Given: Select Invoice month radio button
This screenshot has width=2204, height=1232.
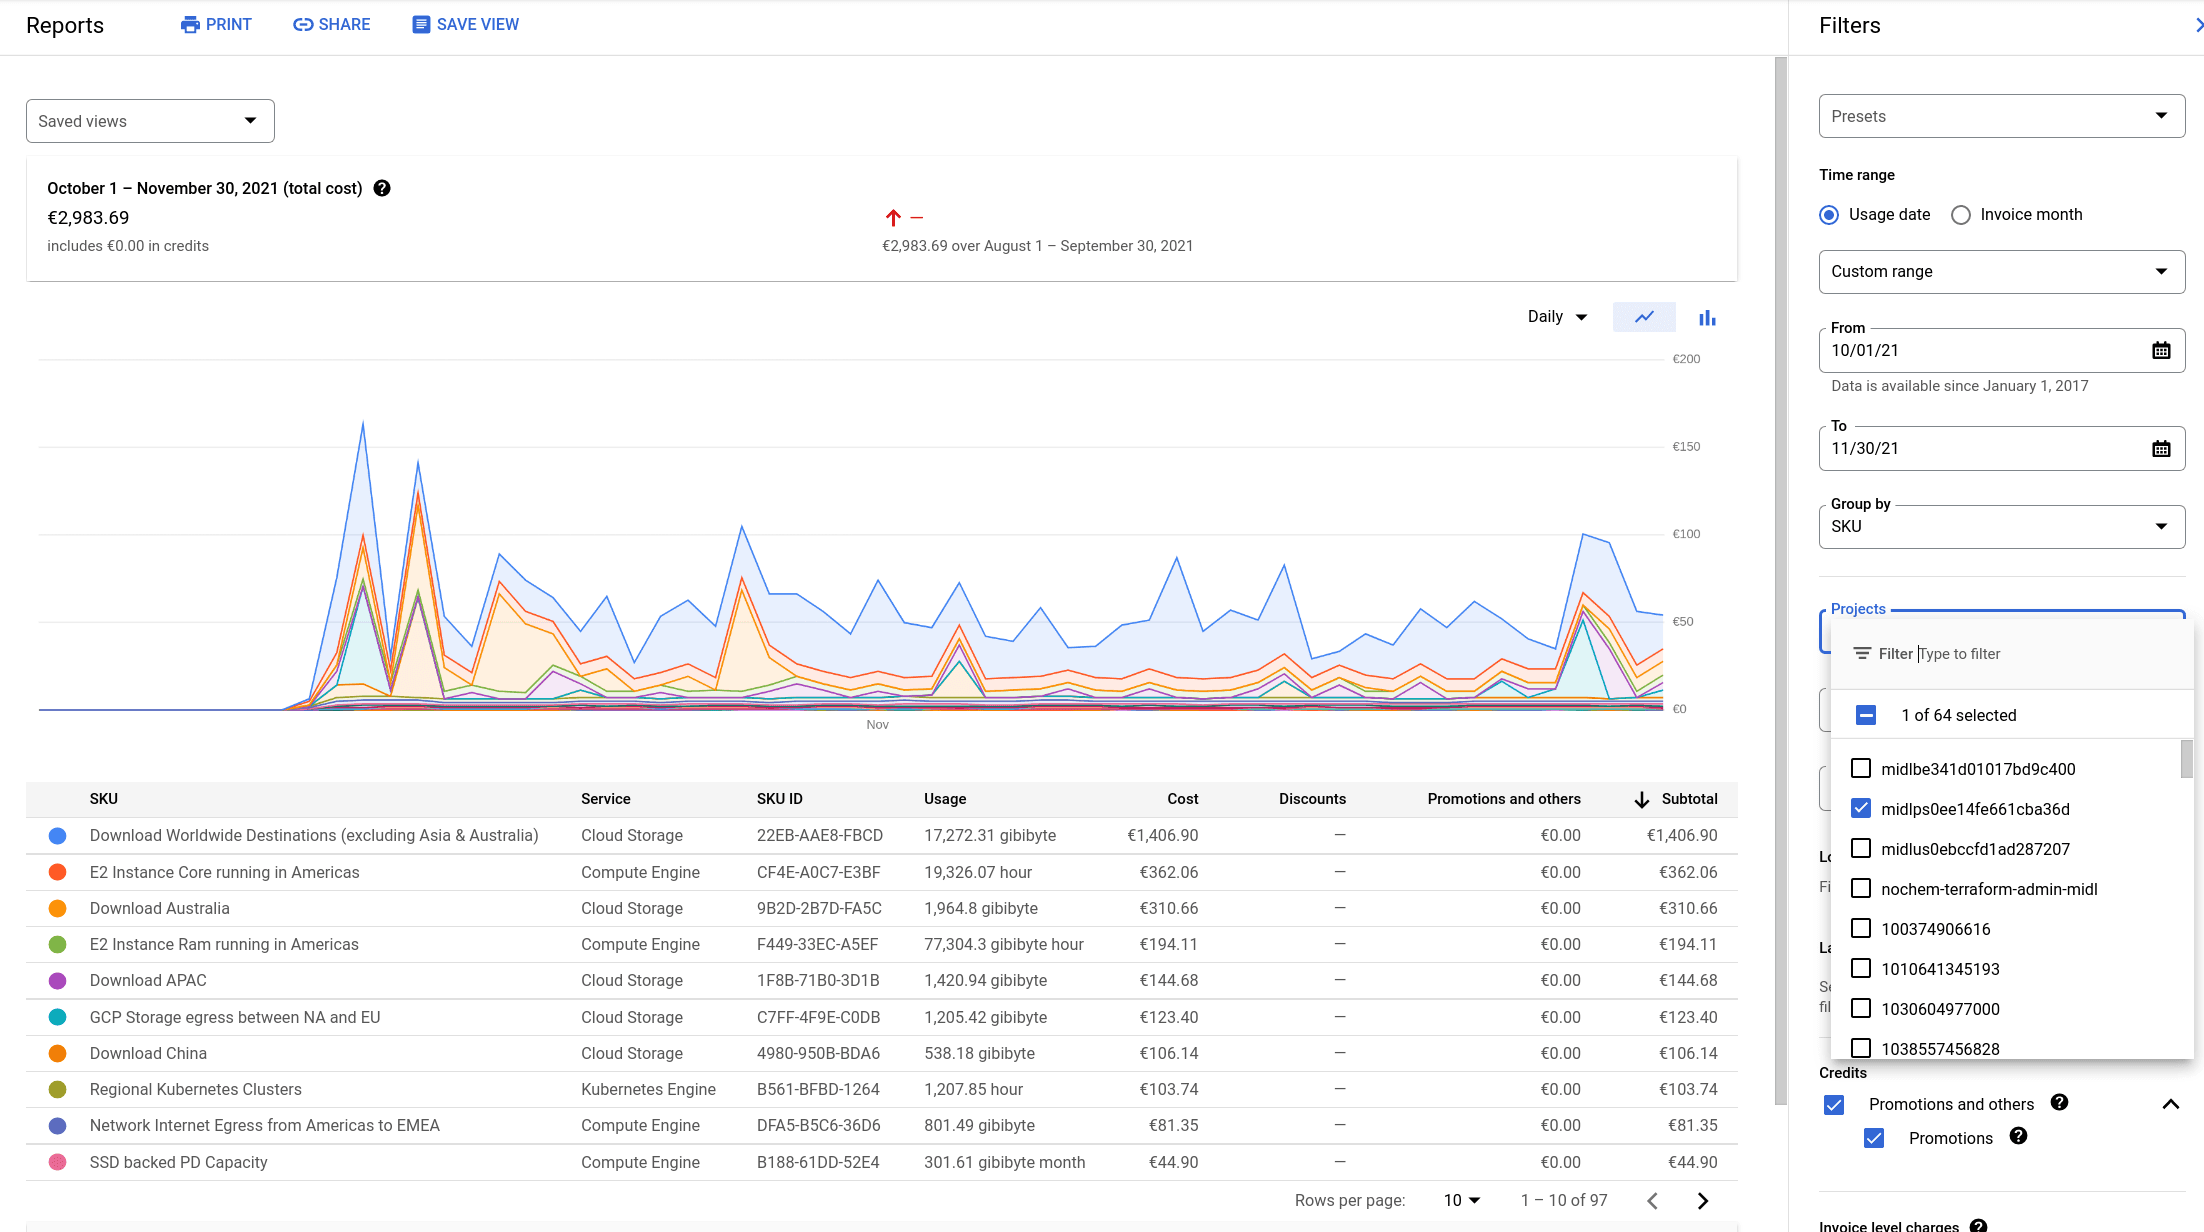Looking at the screenshot, I should (x=1961, y=215).
